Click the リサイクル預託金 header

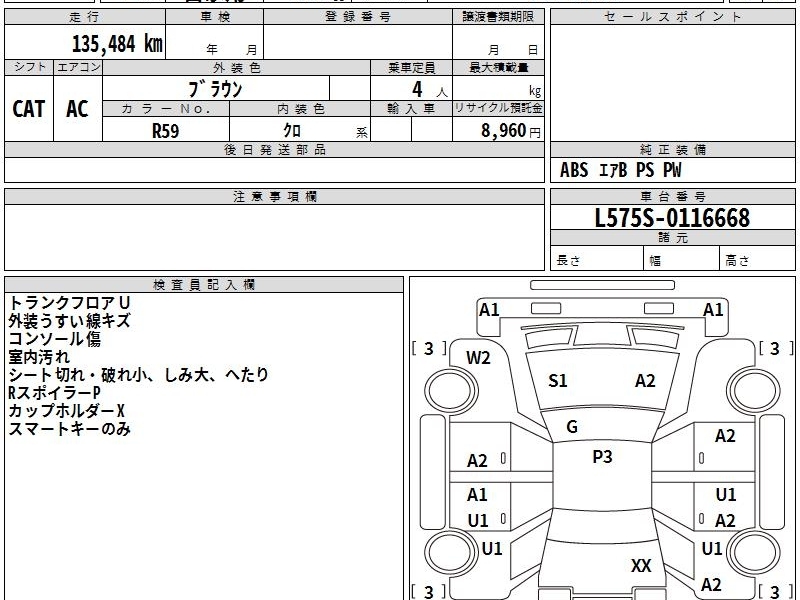click(498, 108)
